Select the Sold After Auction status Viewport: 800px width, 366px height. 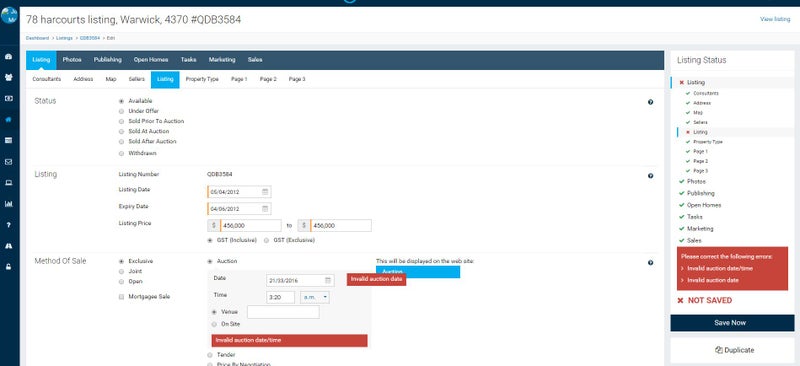point(121,141)
